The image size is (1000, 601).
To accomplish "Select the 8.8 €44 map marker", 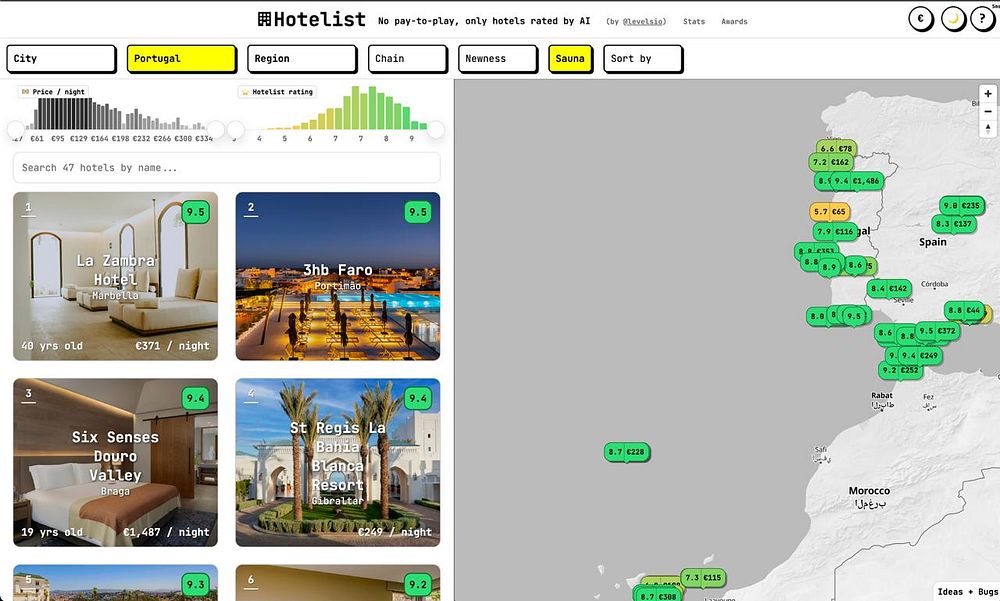I will 964,311.
